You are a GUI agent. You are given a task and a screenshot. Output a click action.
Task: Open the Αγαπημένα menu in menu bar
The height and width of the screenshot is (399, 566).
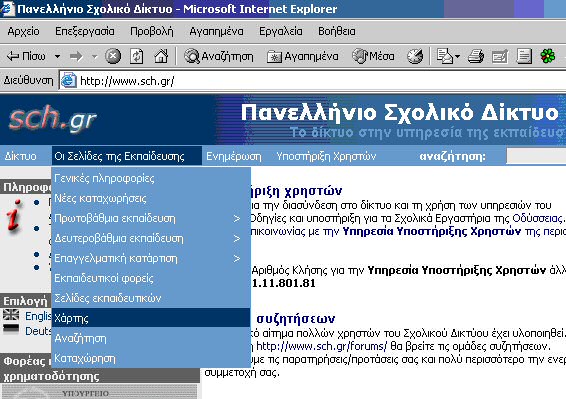point(217,31)
